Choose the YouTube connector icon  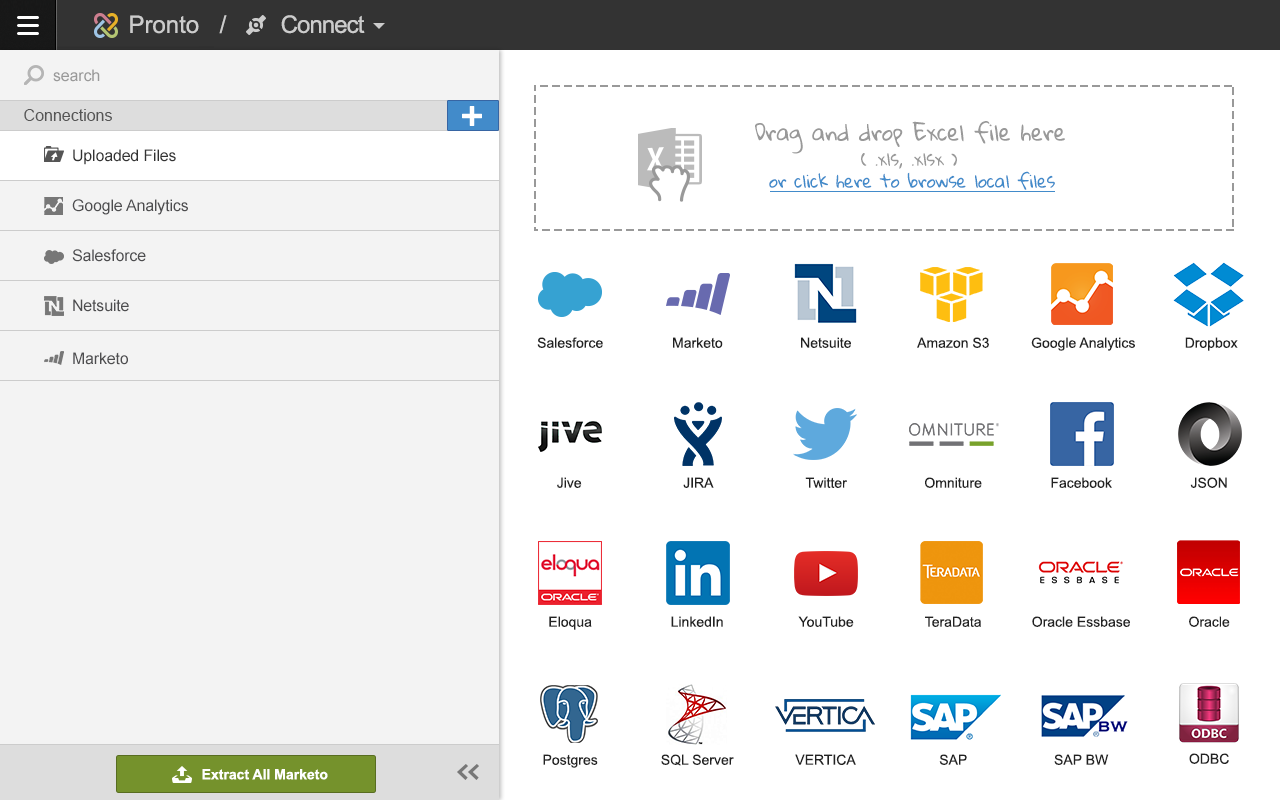(826, 573)
